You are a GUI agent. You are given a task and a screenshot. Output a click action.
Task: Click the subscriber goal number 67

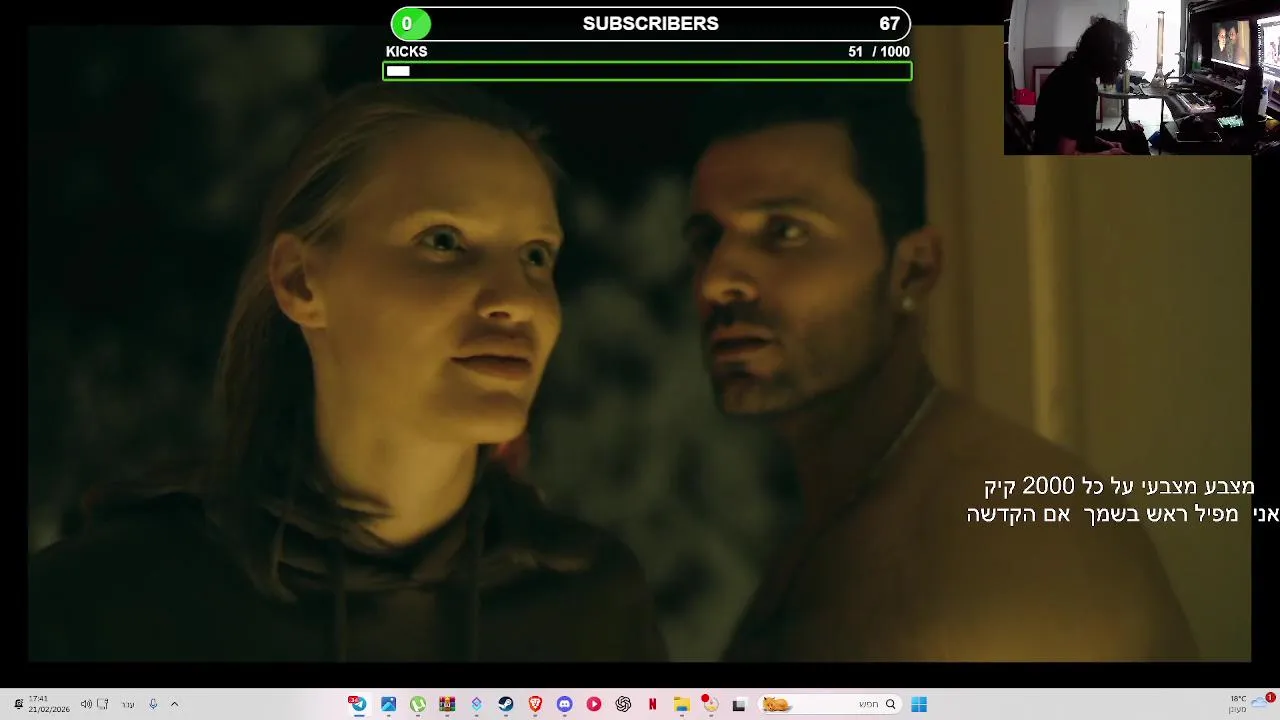[890, 23]
